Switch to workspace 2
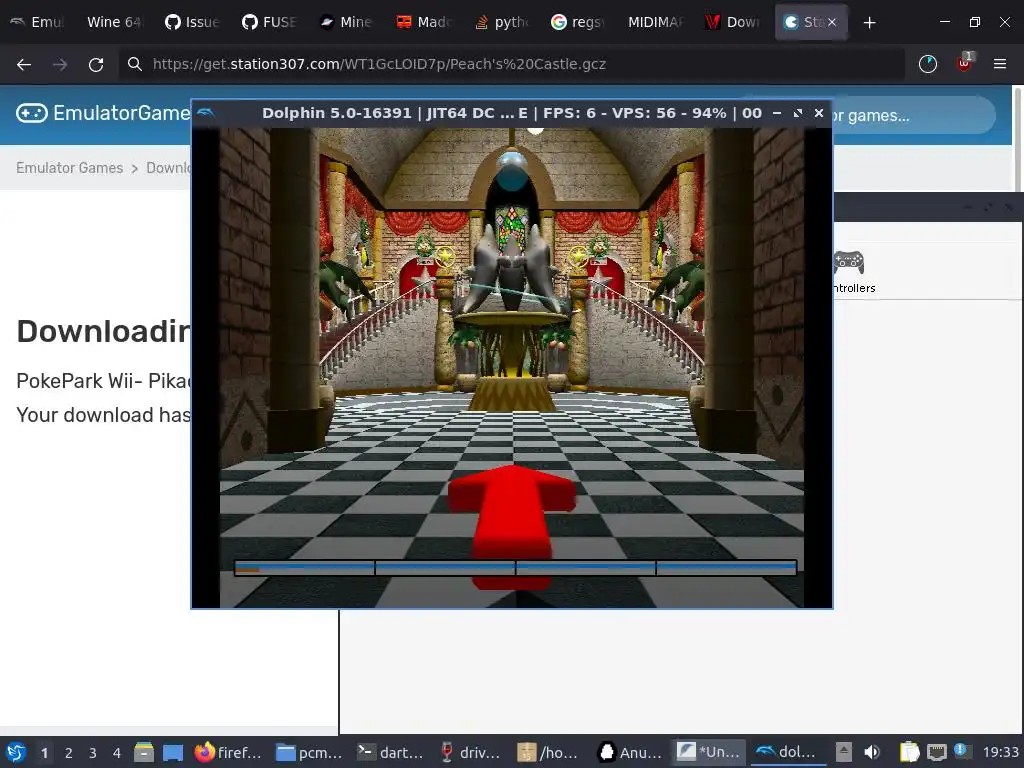 coord(69,753)
